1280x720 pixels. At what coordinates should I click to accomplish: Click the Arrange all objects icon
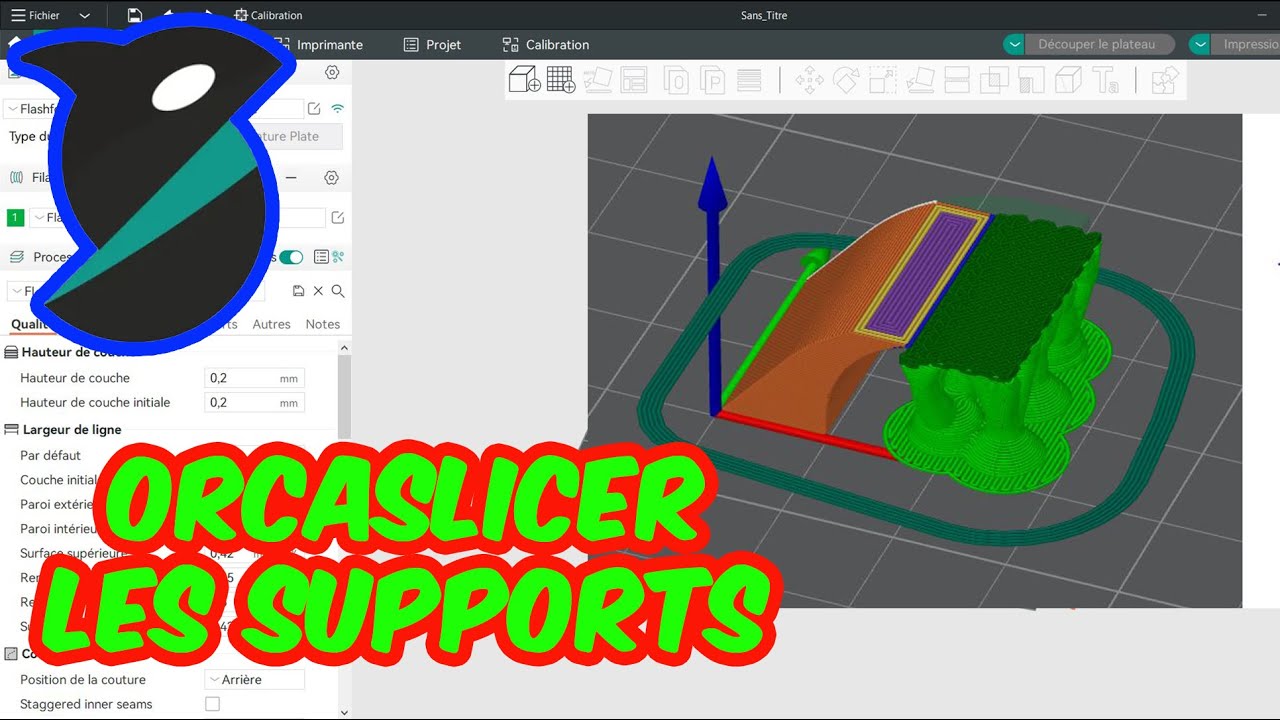[634, 80]
